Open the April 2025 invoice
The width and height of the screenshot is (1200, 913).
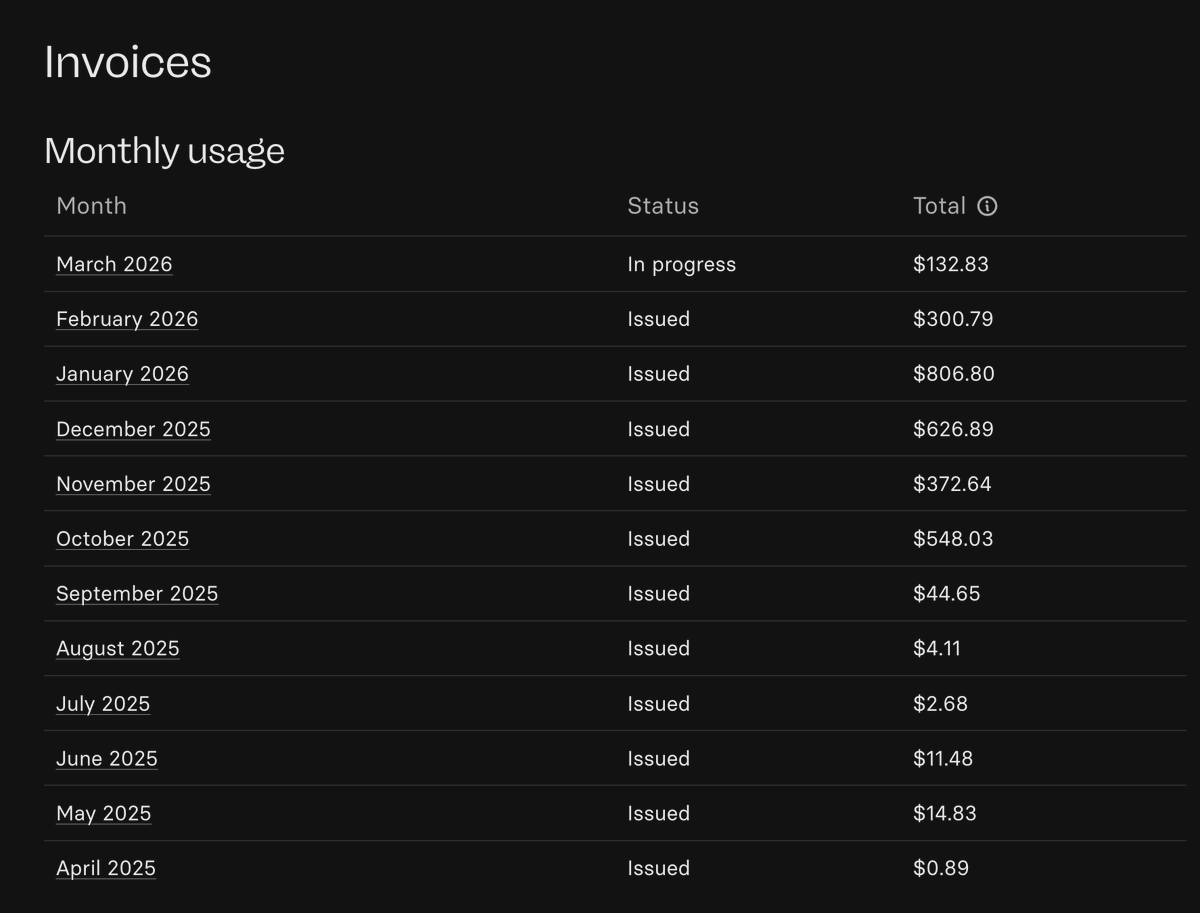pyautogui.click(x=106, y=869)
